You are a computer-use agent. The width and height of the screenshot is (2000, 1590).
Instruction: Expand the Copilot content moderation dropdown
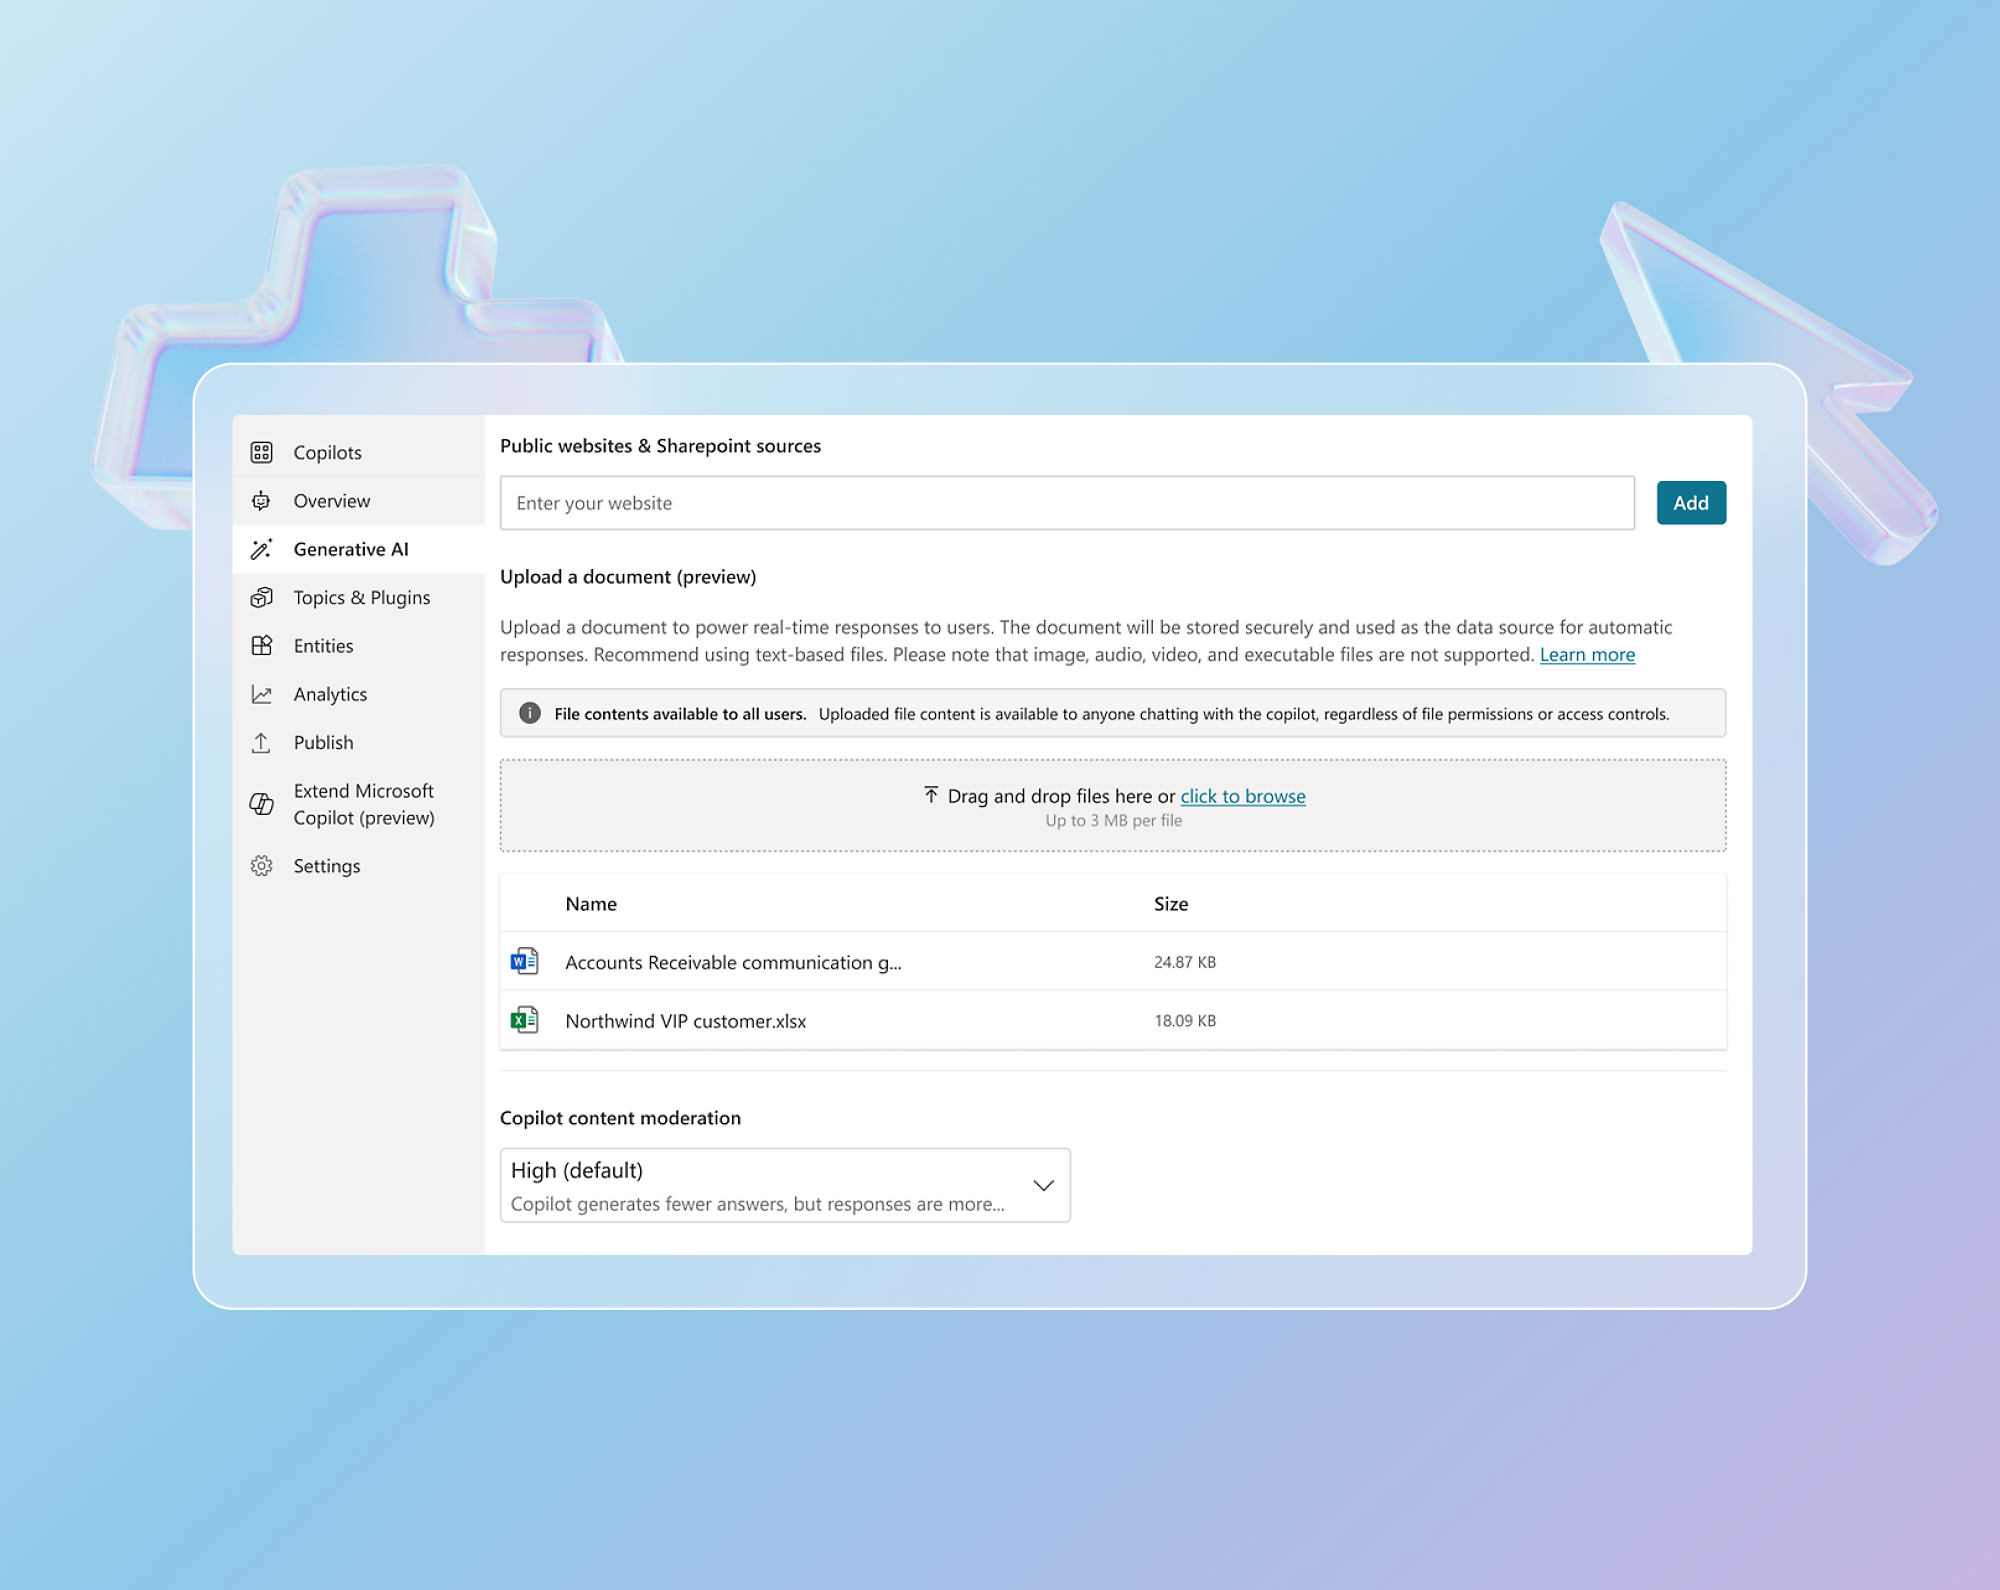[1045, 1182]
